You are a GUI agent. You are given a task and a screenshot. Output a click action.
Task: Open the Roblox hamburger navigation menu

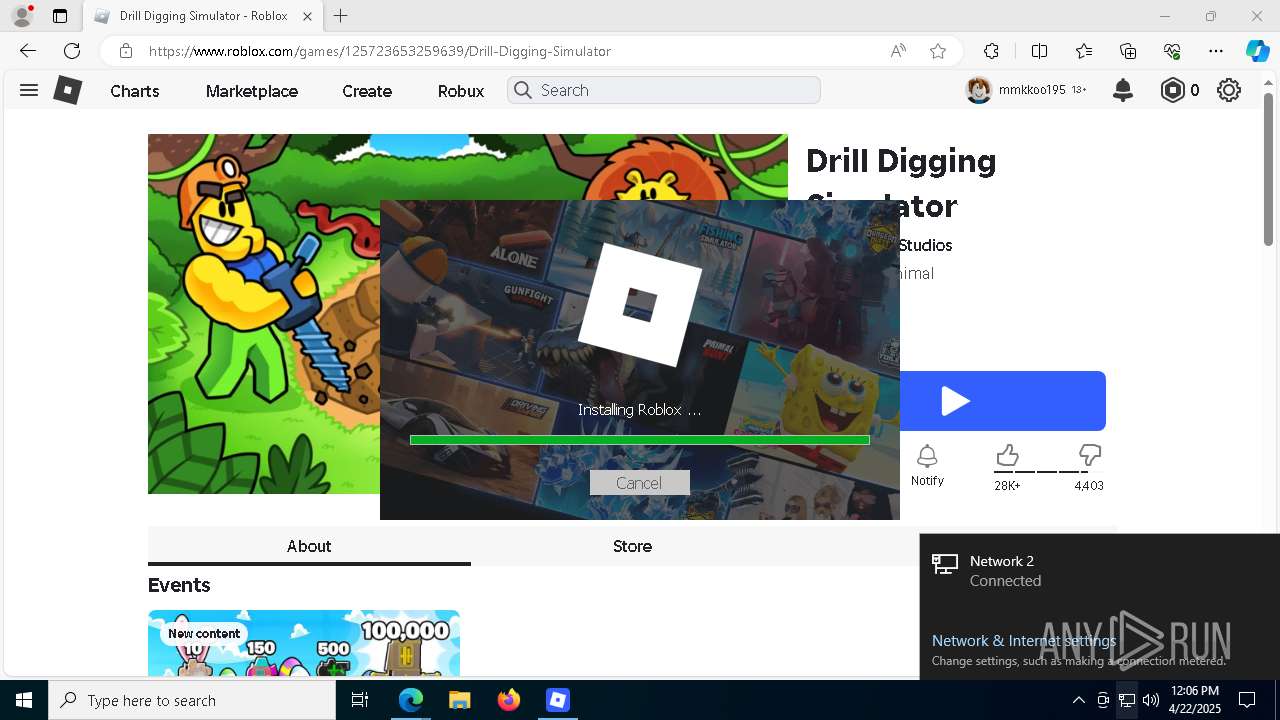[x=29, y=90]
